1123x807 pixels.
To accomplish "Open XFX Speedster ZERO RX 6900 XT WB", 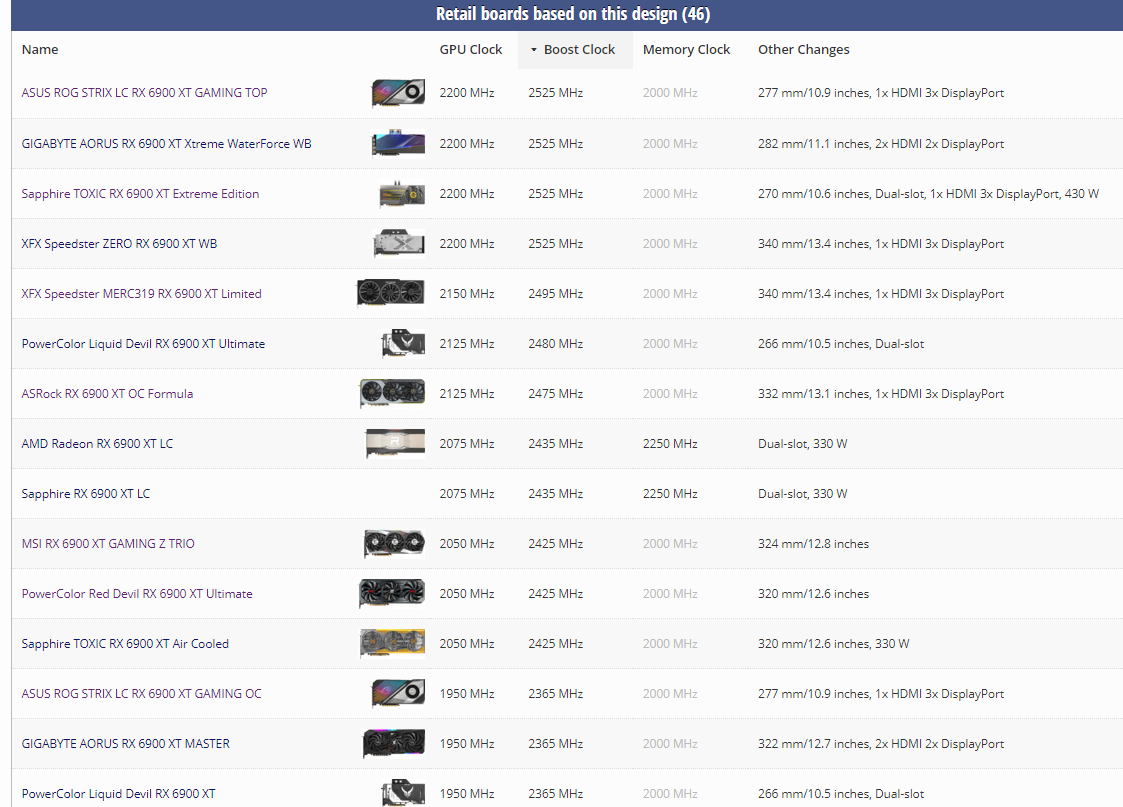I will pyautogui.click(x=119, y=243).
